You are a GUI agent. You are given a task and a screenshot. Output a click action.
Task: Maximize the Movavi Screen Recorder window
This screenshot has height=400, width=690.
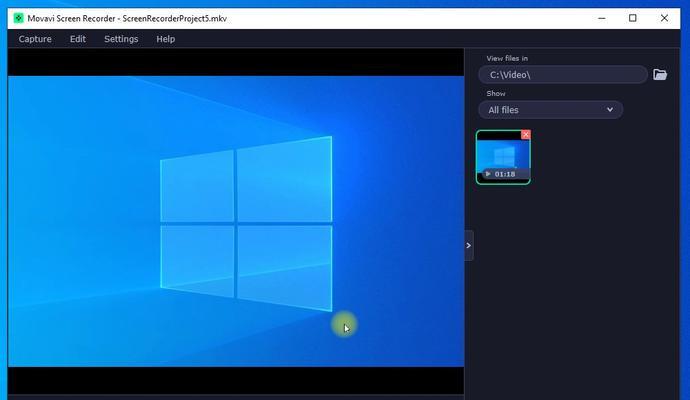pyautogui.click(x=632, y=18)
